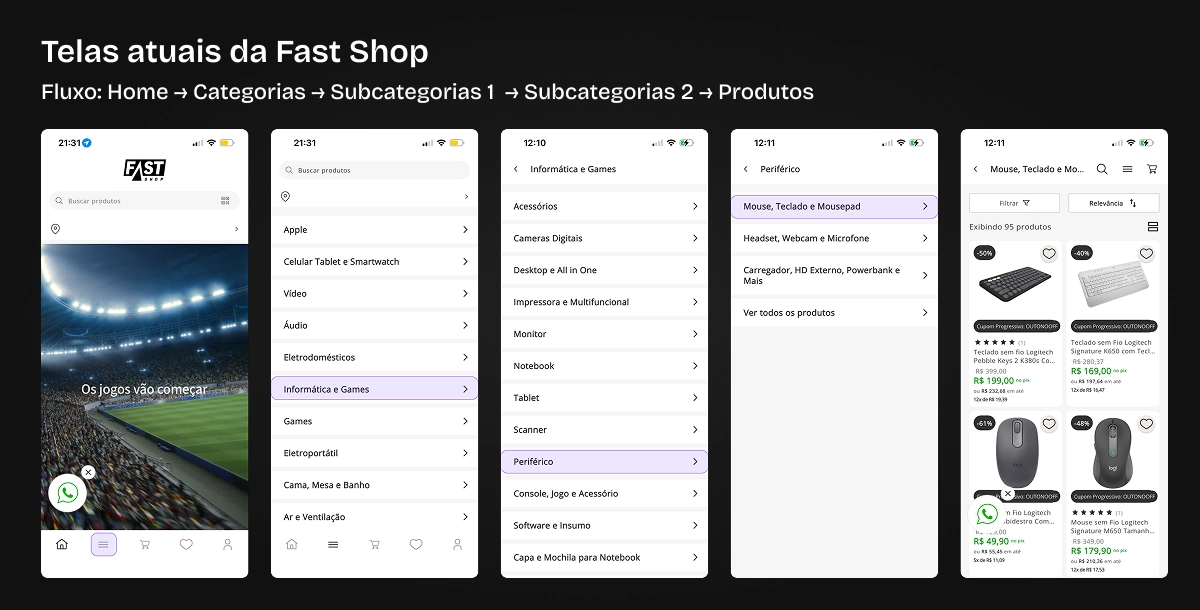This screenshot has width=1200, height=610.
Task: Tap the QR code icon in Home screen search bar
Action: point(225,201)
